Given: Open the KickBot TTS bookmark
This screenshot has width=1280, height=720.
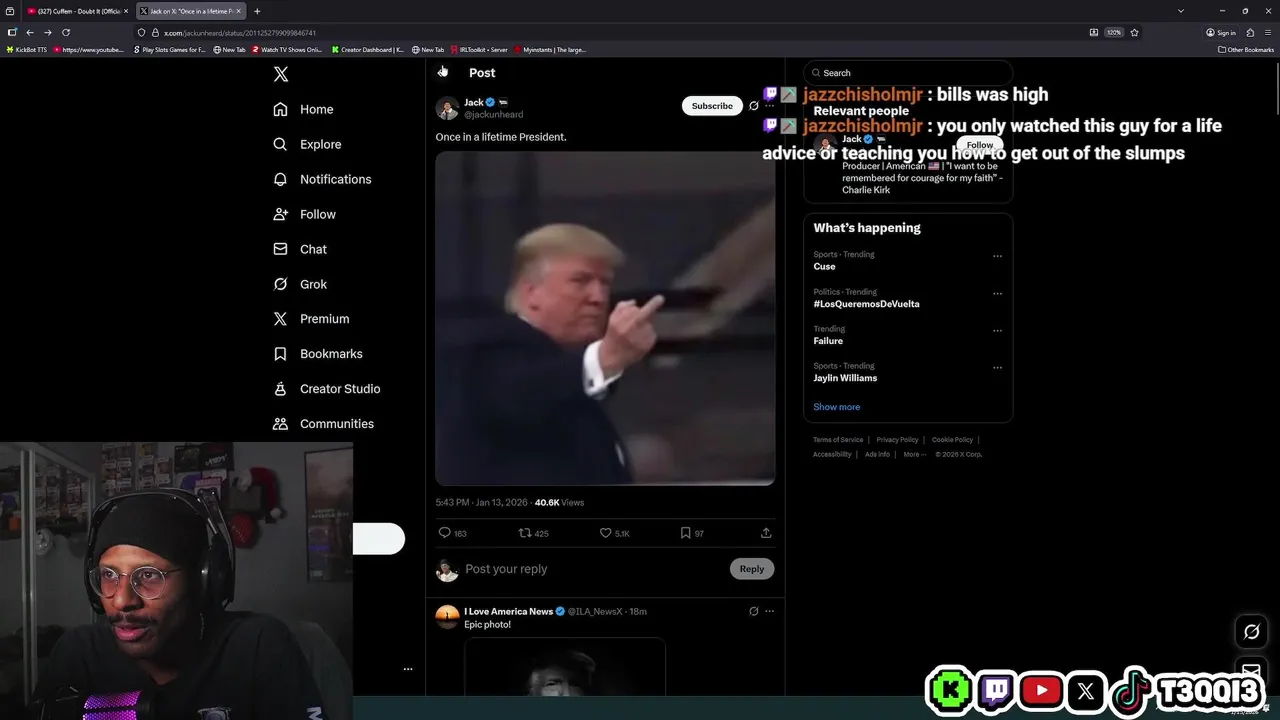Looking at the screenshot, I should point(26,49).
